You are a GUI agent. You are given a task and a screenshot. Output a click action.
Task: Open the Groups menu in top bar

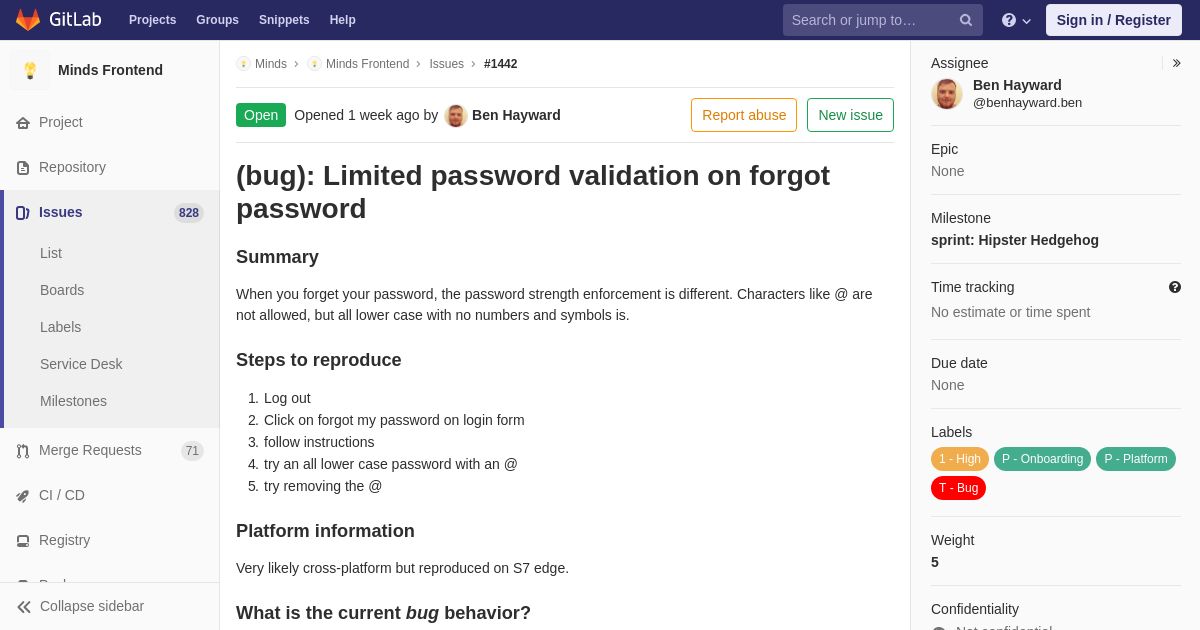(x=217, y=20)
